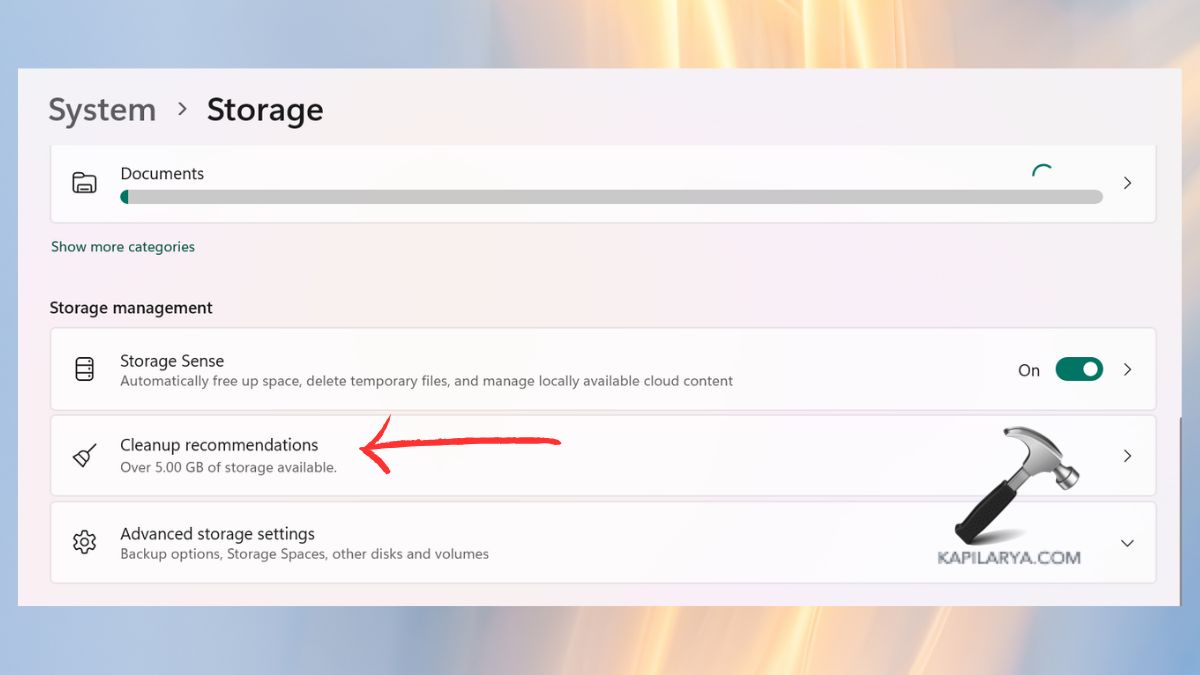Open Cleanup recommendations to free 5 GB

click(219, 445)
